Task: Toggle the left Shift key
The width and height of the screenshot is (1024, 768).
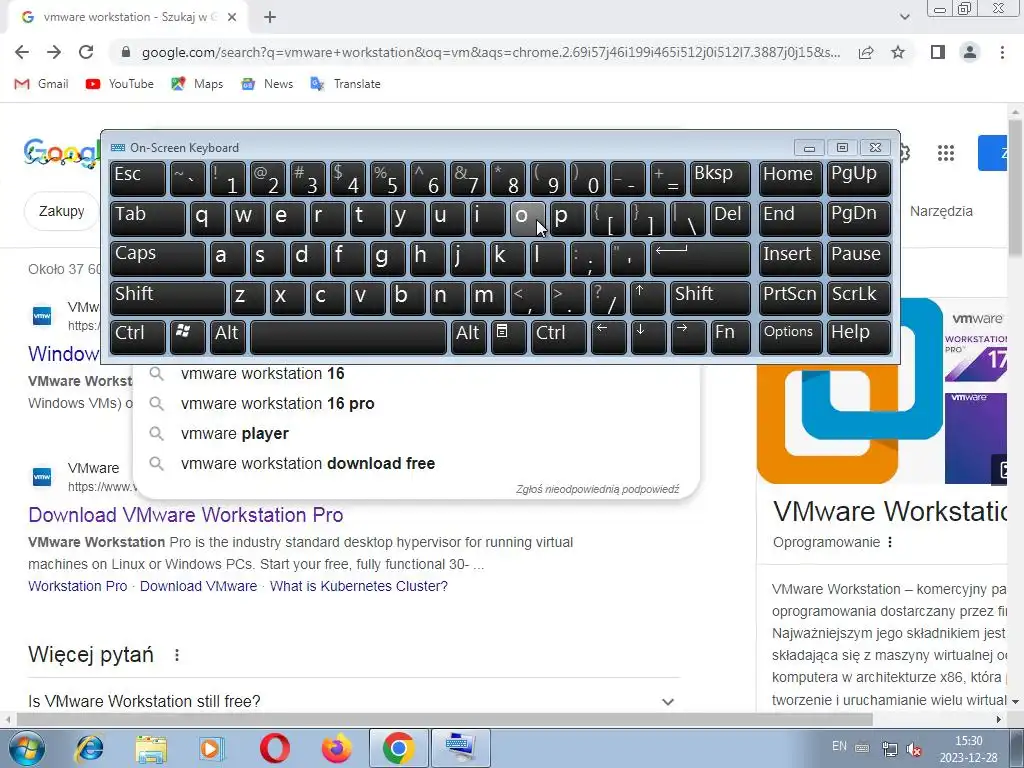Action: (168, 298)
